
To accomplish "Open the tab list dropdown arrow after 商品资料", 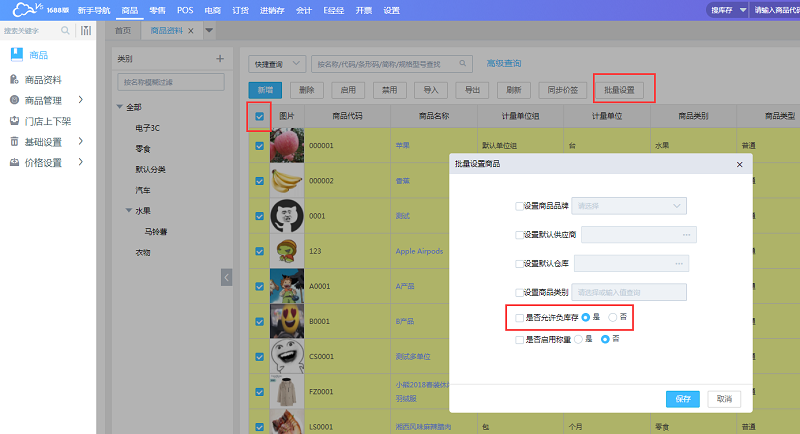I will [x=209, y=31].
